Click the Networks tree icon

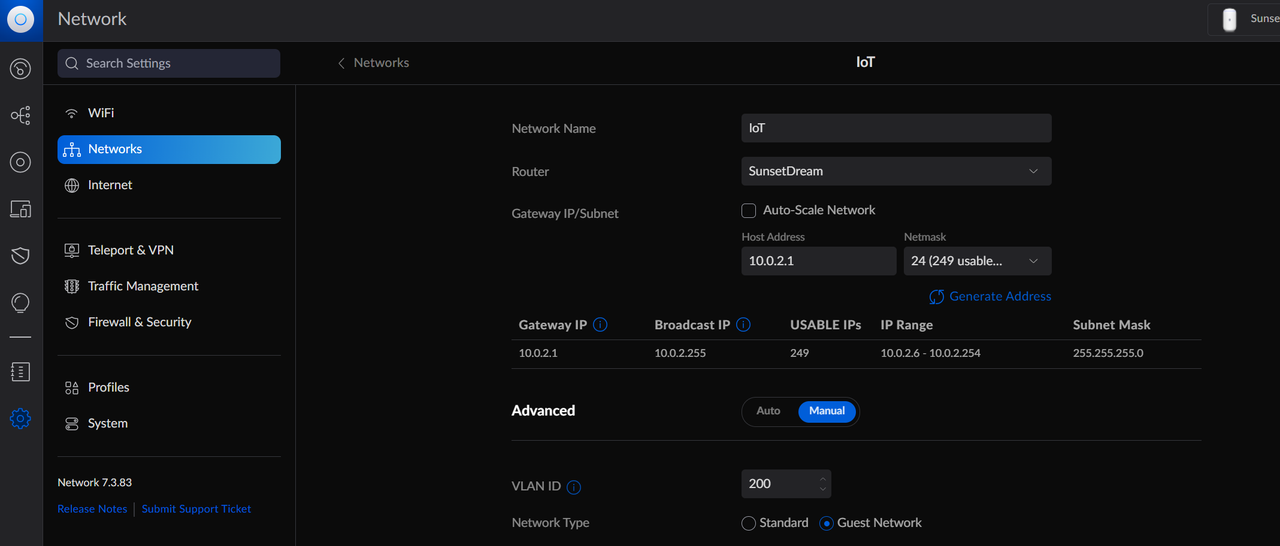click(72, 149)
